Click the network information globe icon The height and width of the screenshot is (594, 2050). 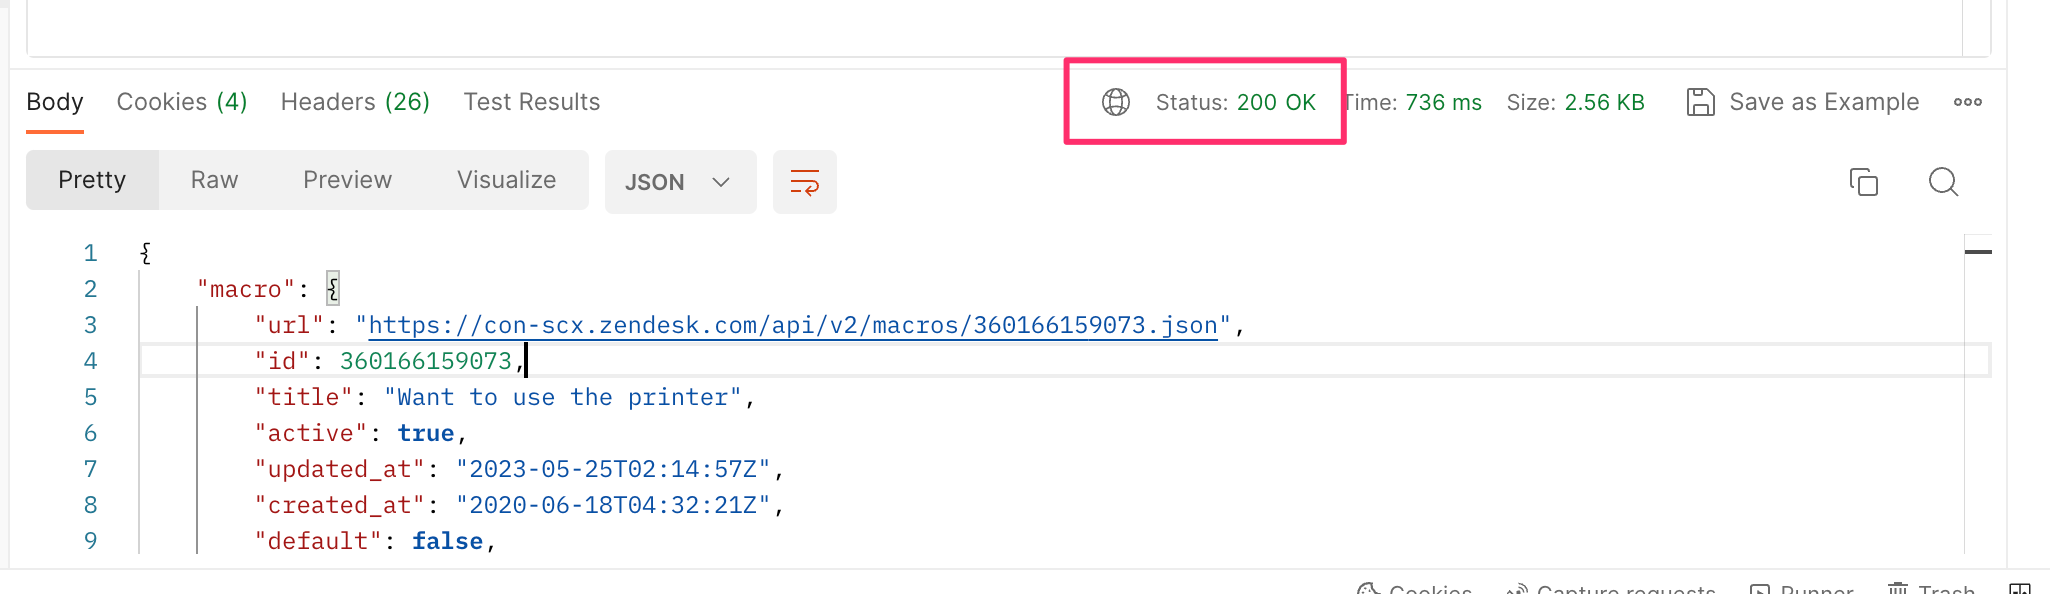point(1115,101)
